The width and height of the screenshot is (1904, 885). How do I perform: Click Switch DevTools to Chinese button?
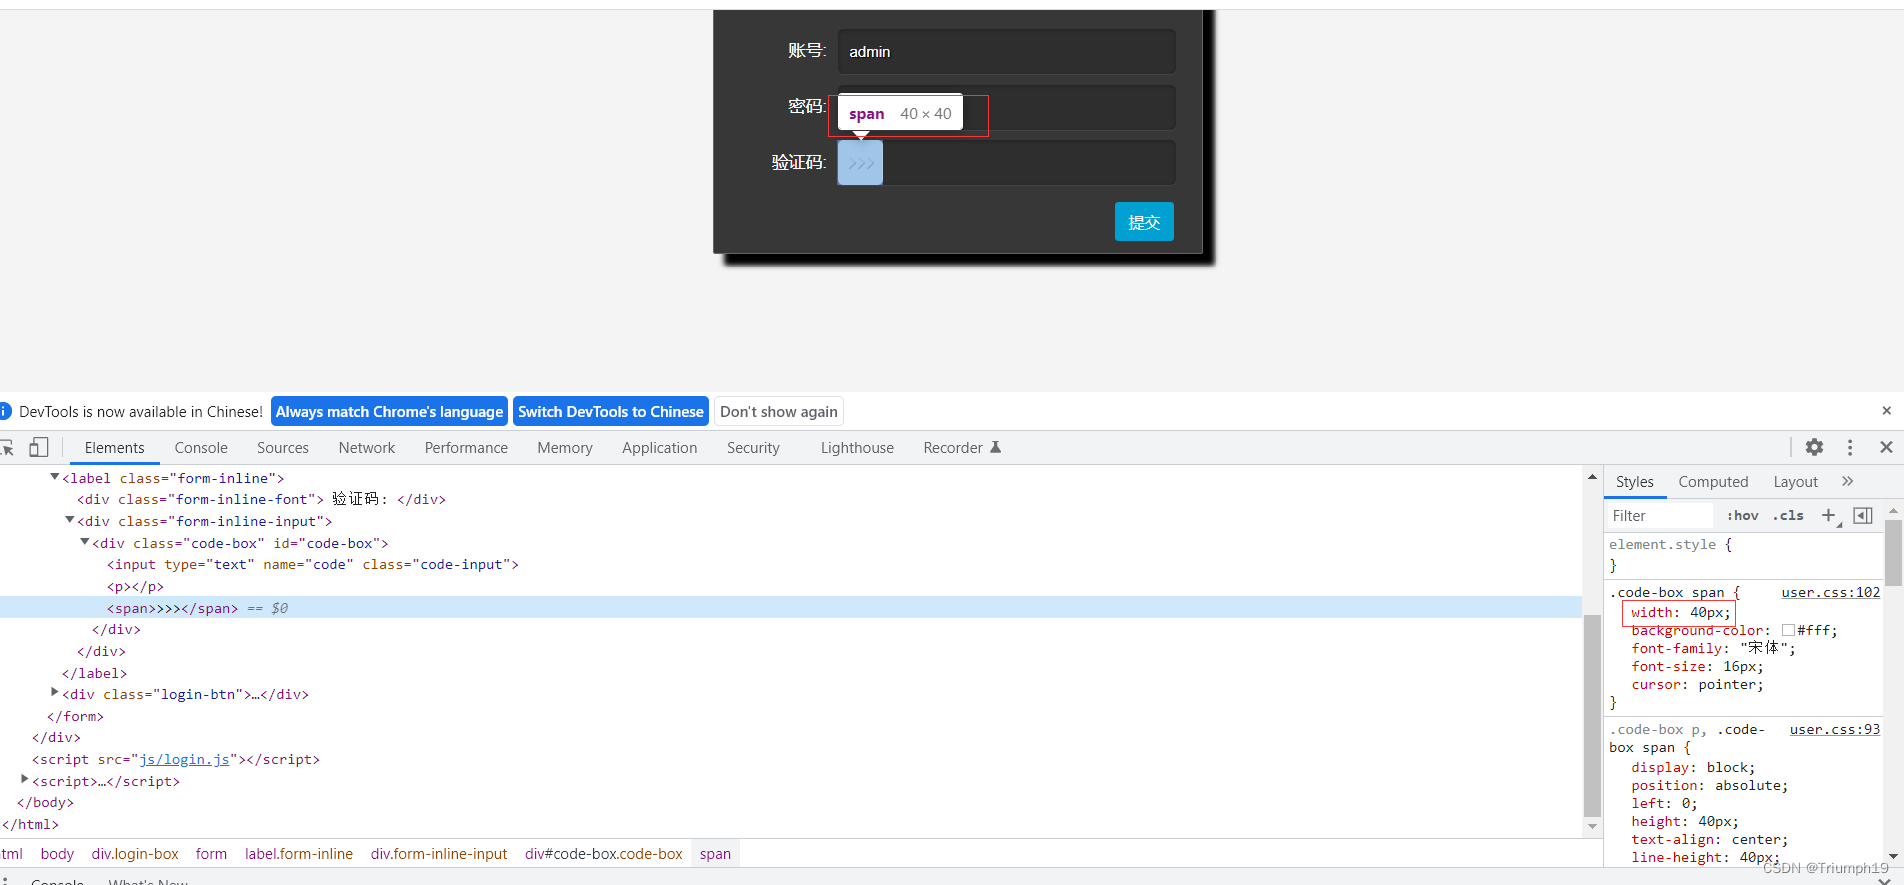(x=610, y=412)
